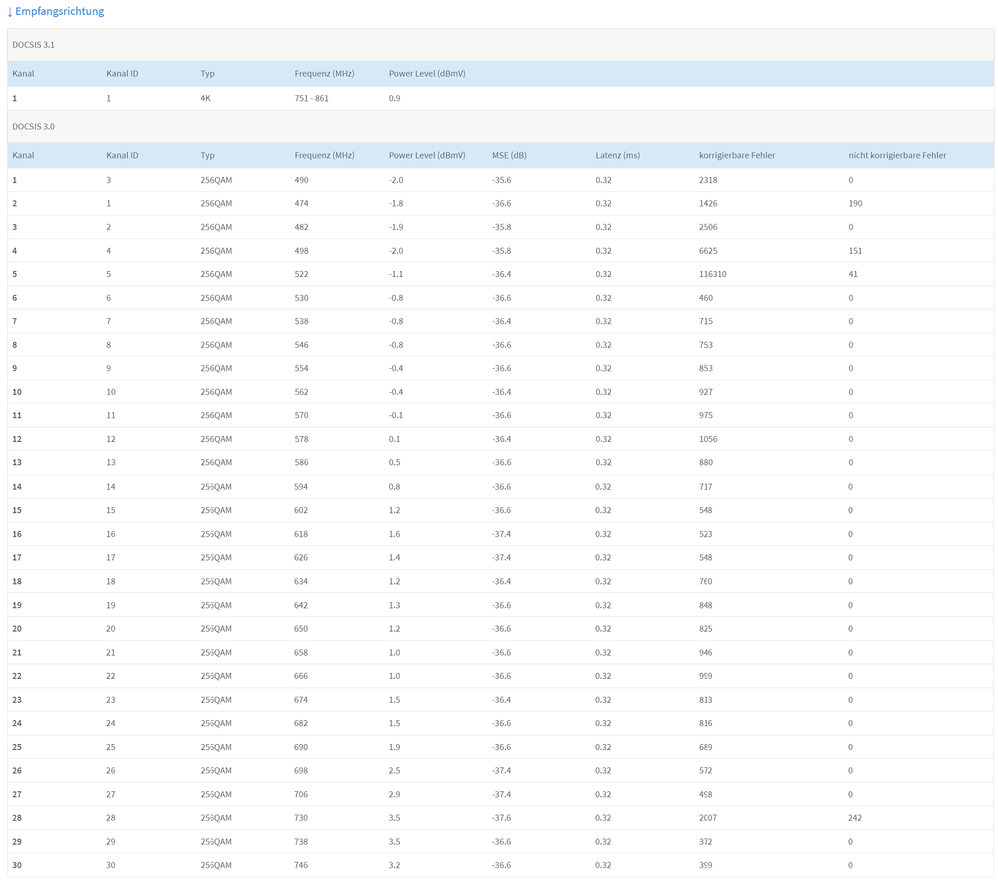The width and height of the screenshot is (998, 880).
Task: Click correctable errors value 2318
Action: pos(708,180)
